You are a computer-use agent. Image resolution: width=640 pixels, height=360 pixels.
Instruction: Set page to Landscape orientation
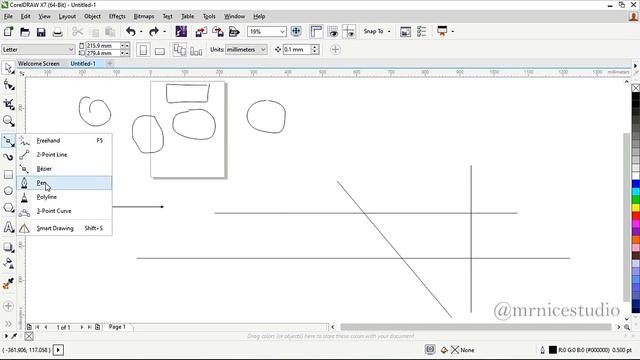coord(160,51)
